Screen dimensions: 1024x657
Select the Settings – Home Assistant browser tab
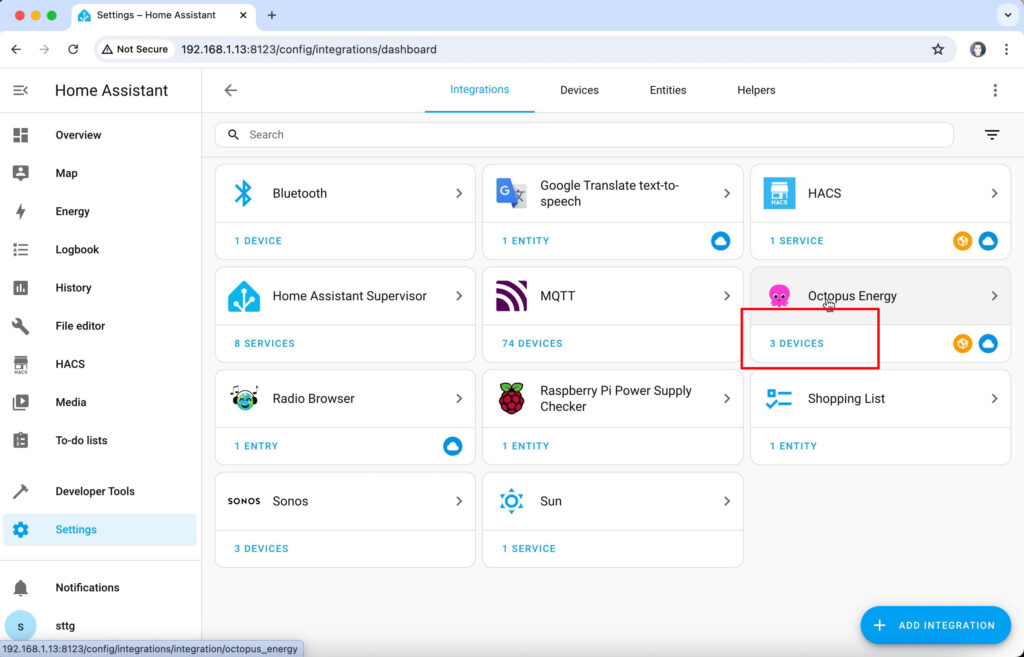[x=163, y=15]
